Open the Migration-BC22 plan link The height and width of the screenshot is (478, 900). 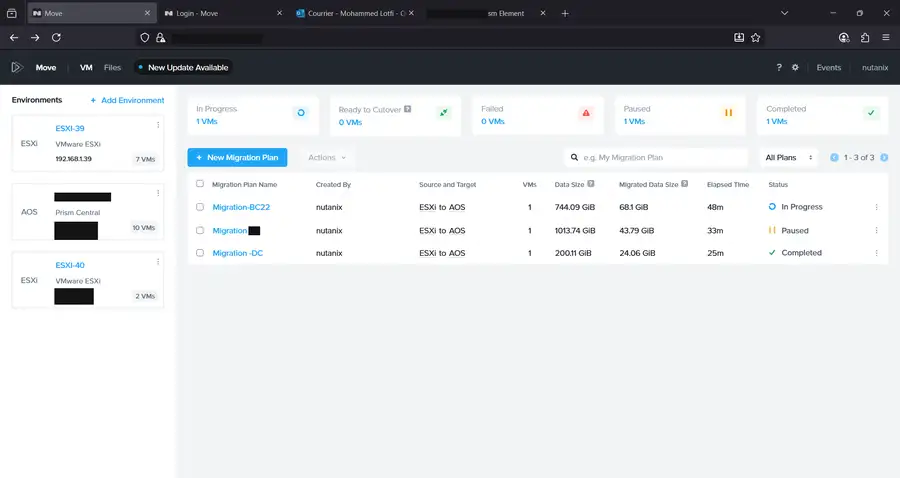pos(241,207)
